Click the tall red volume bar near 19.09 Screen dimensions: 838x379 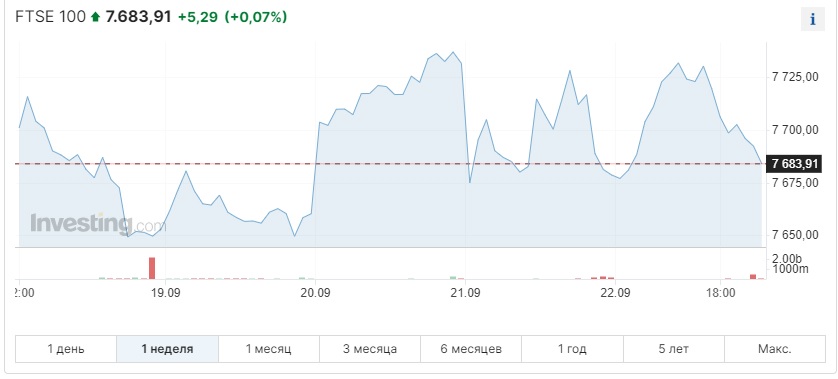(x=152, y=268)
